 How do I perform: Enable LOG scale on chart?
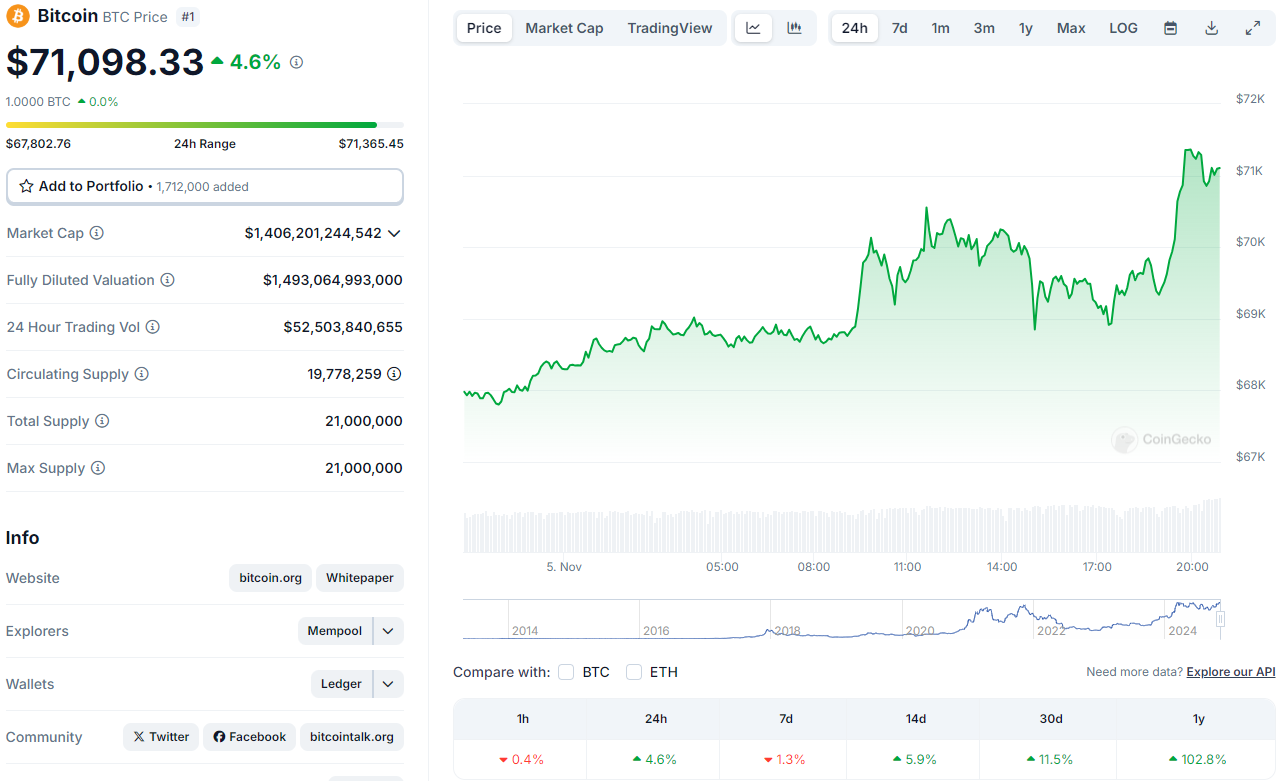click(1123, 28)
